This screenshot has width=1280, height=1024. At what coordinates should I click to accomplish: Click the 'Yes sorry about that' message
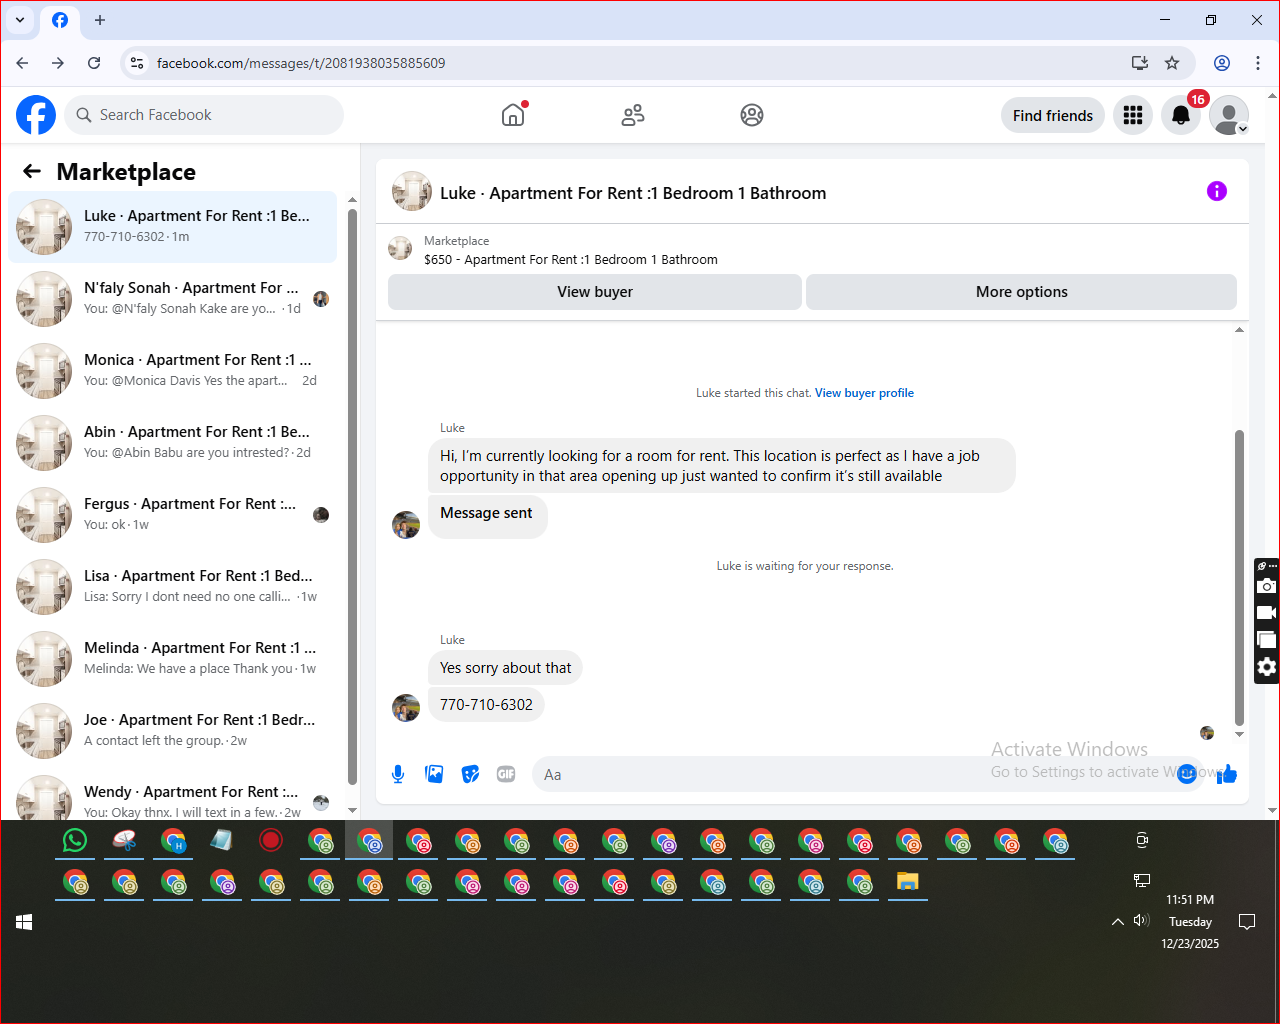coord(505,668)
